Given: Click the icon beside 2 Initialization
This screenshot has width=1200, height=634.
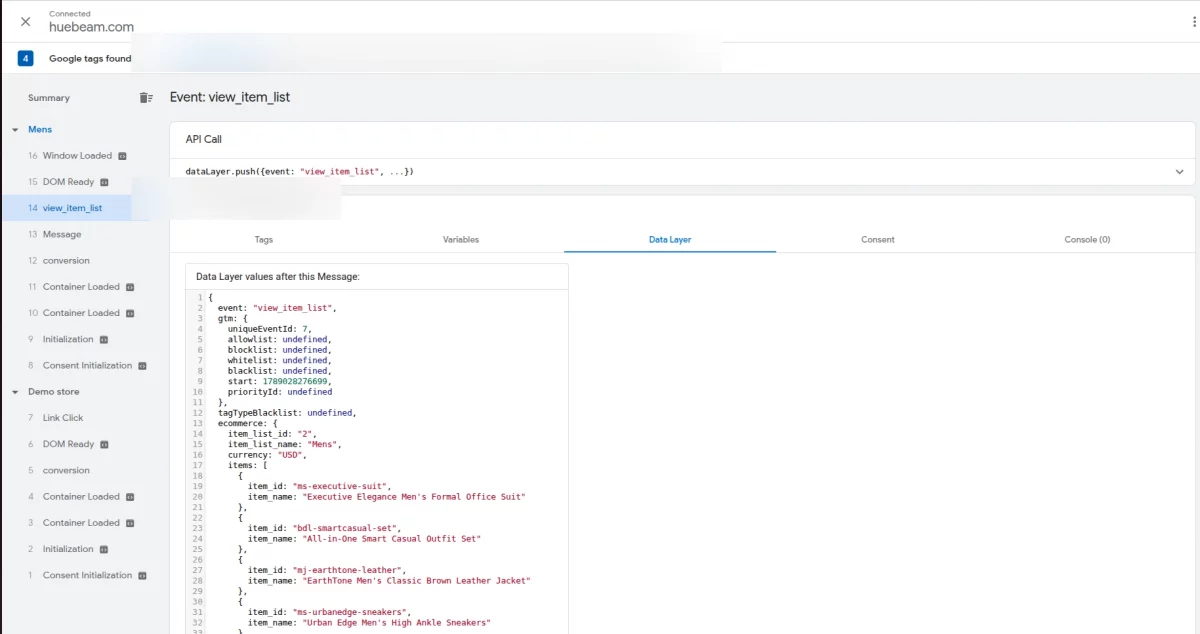Looking at the screenshot, I should 104,549.
